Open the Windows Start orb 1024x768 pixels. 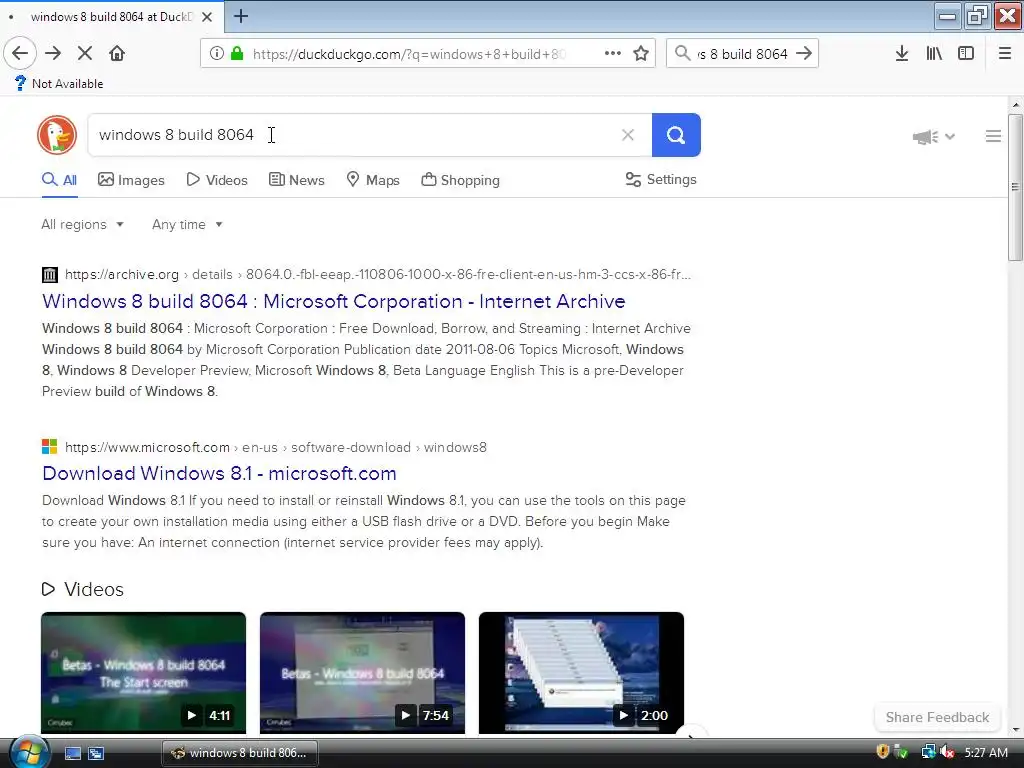pos(29,752)
